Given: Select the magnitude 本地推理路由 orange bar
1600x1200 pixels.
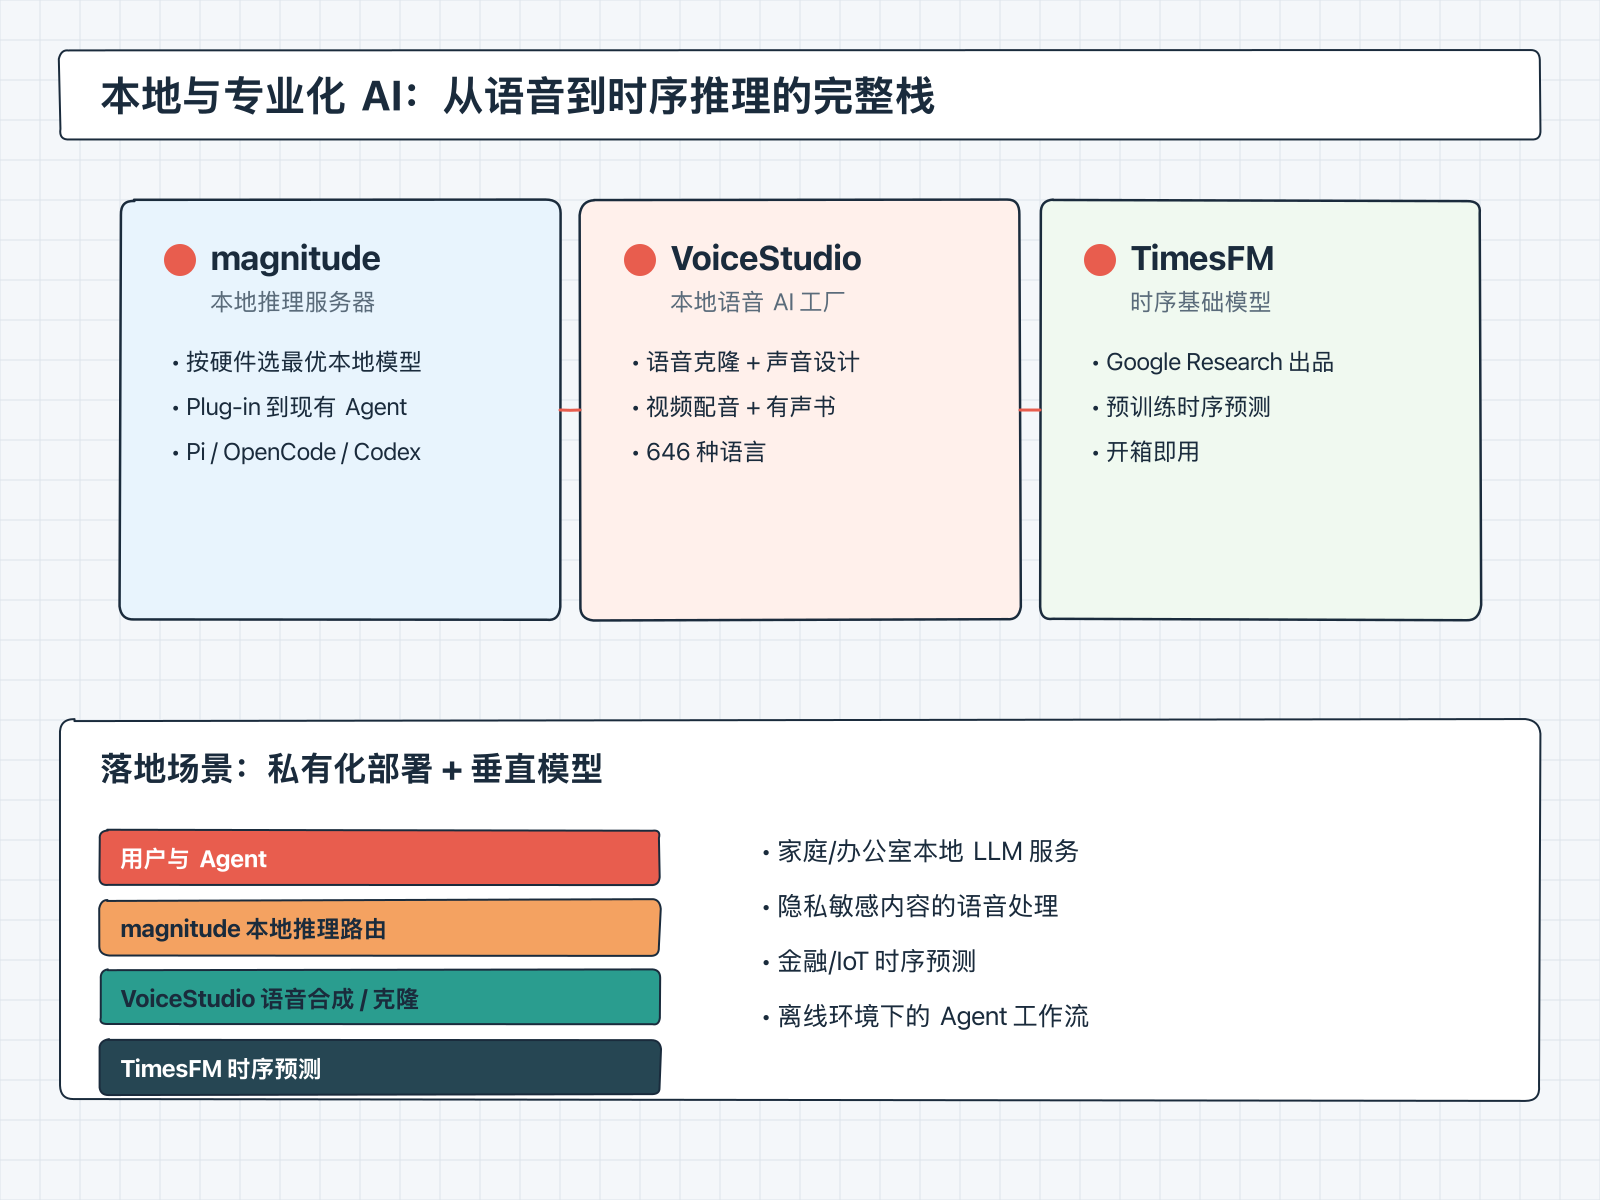Looking at the screenshot, I should point(380,928).
